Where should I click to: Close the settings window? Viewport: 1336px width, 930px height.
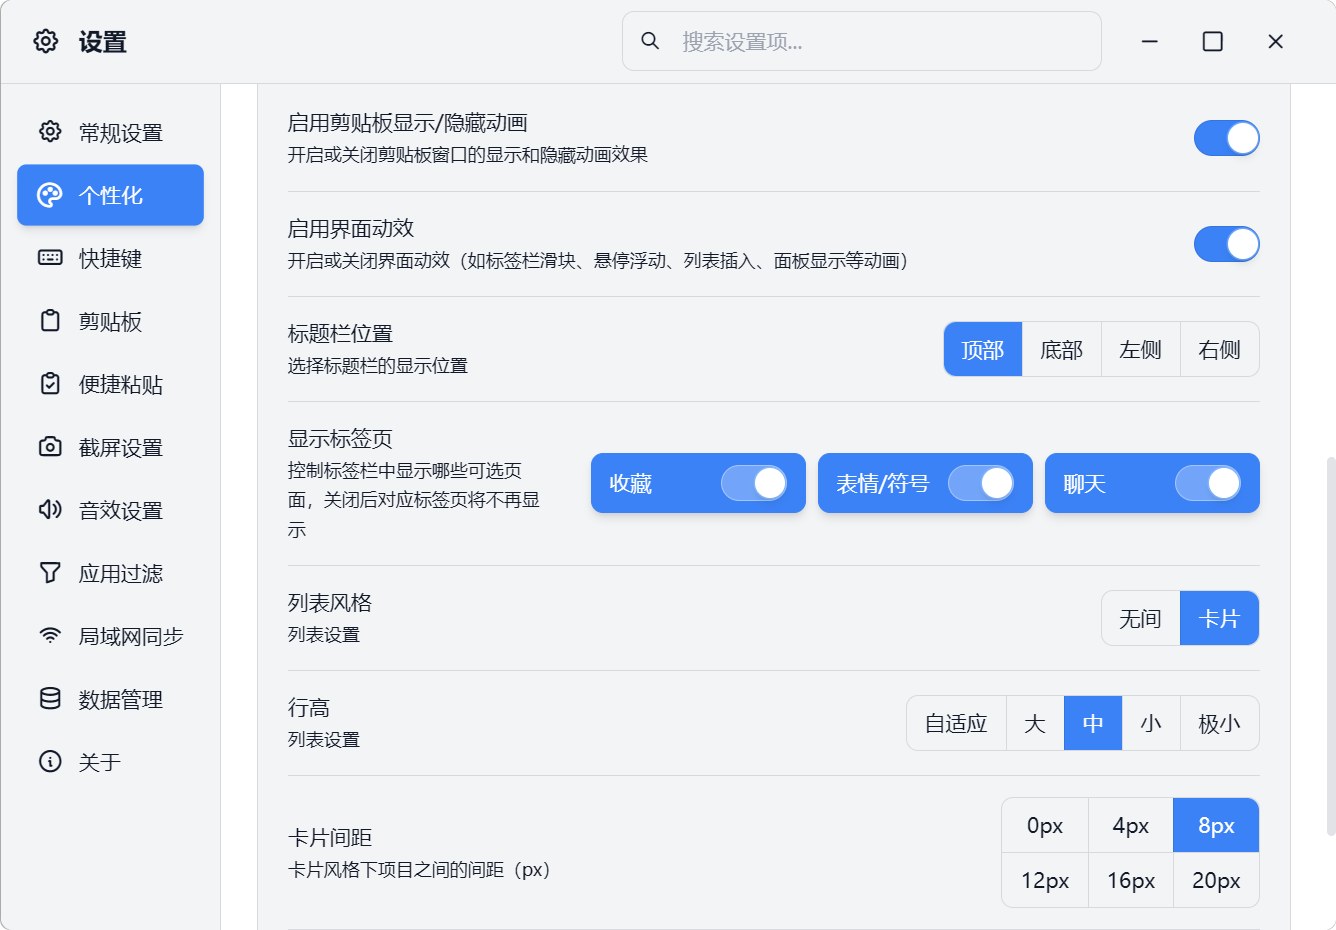click(1276, 41)
